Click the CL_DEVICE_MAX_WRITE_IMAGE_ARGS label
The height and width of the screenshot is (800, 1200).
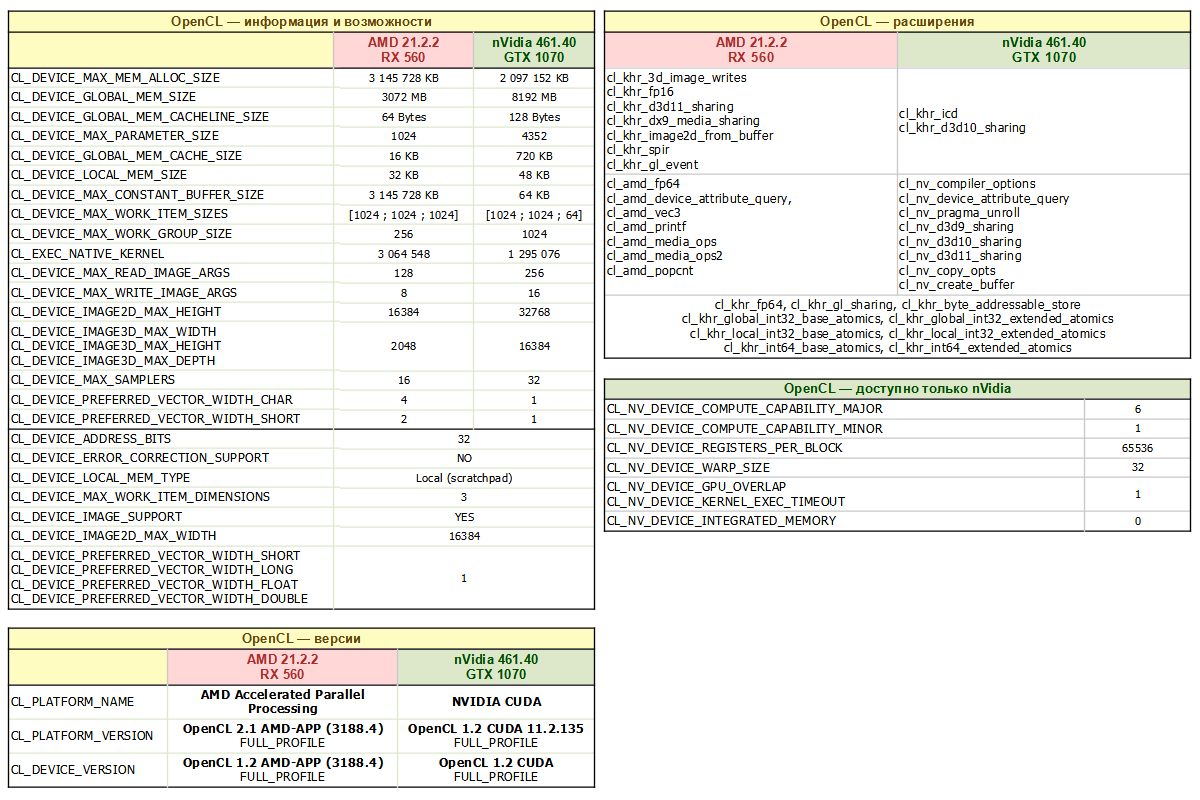(124, 293)
